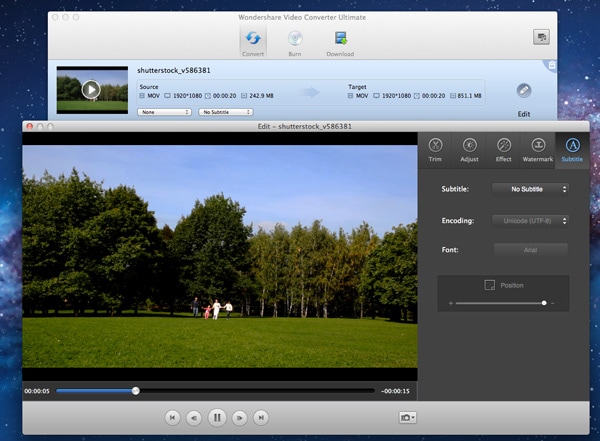Click the remaining time -00:00:15
This screenshot has width=600, height=441.
click(x=395, y=391)
